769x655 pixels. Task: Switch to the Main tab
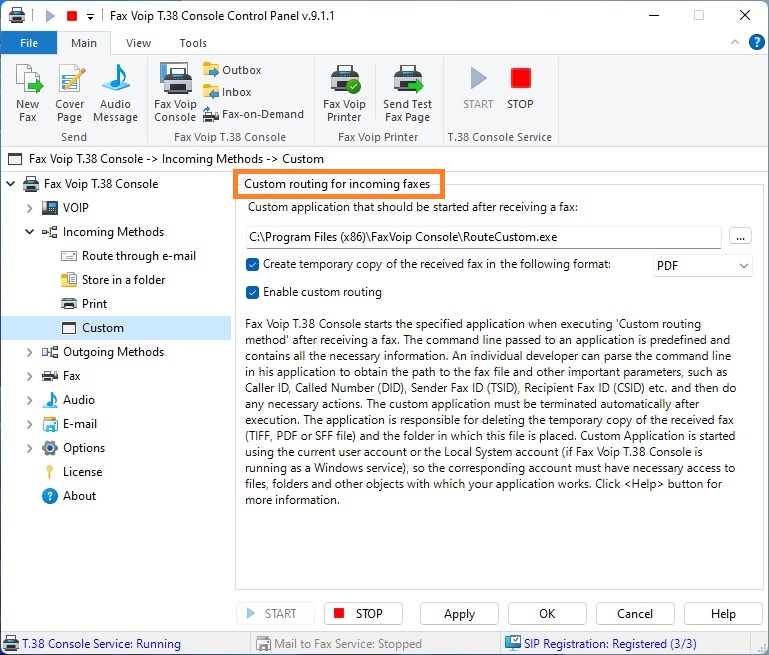coord(84,43)
